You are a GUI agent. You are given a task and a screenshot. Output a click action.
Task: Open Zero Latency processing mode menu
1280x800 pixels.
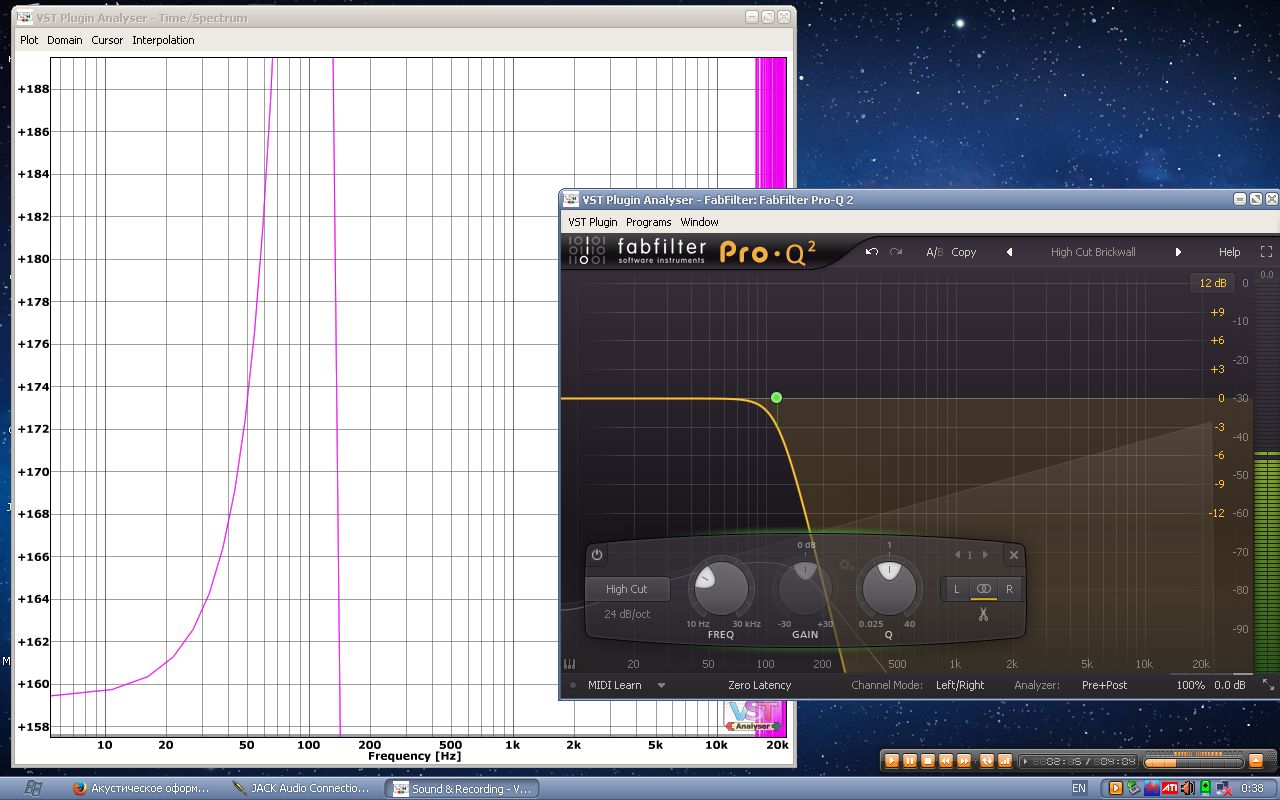pos(759,685)
